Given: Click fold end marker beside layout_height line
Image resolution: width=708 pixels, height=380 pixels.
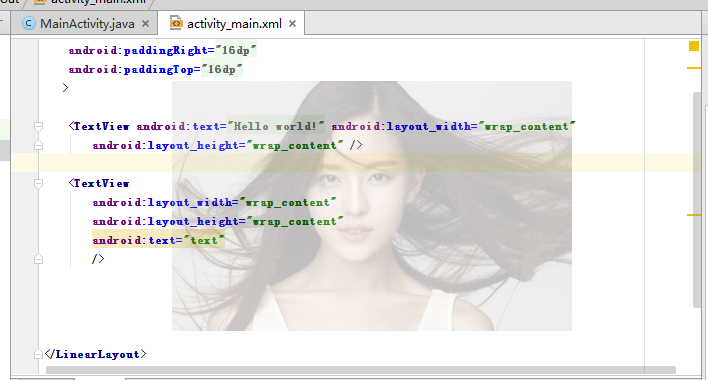Looking at the screenshot, I should click(38, 145).
